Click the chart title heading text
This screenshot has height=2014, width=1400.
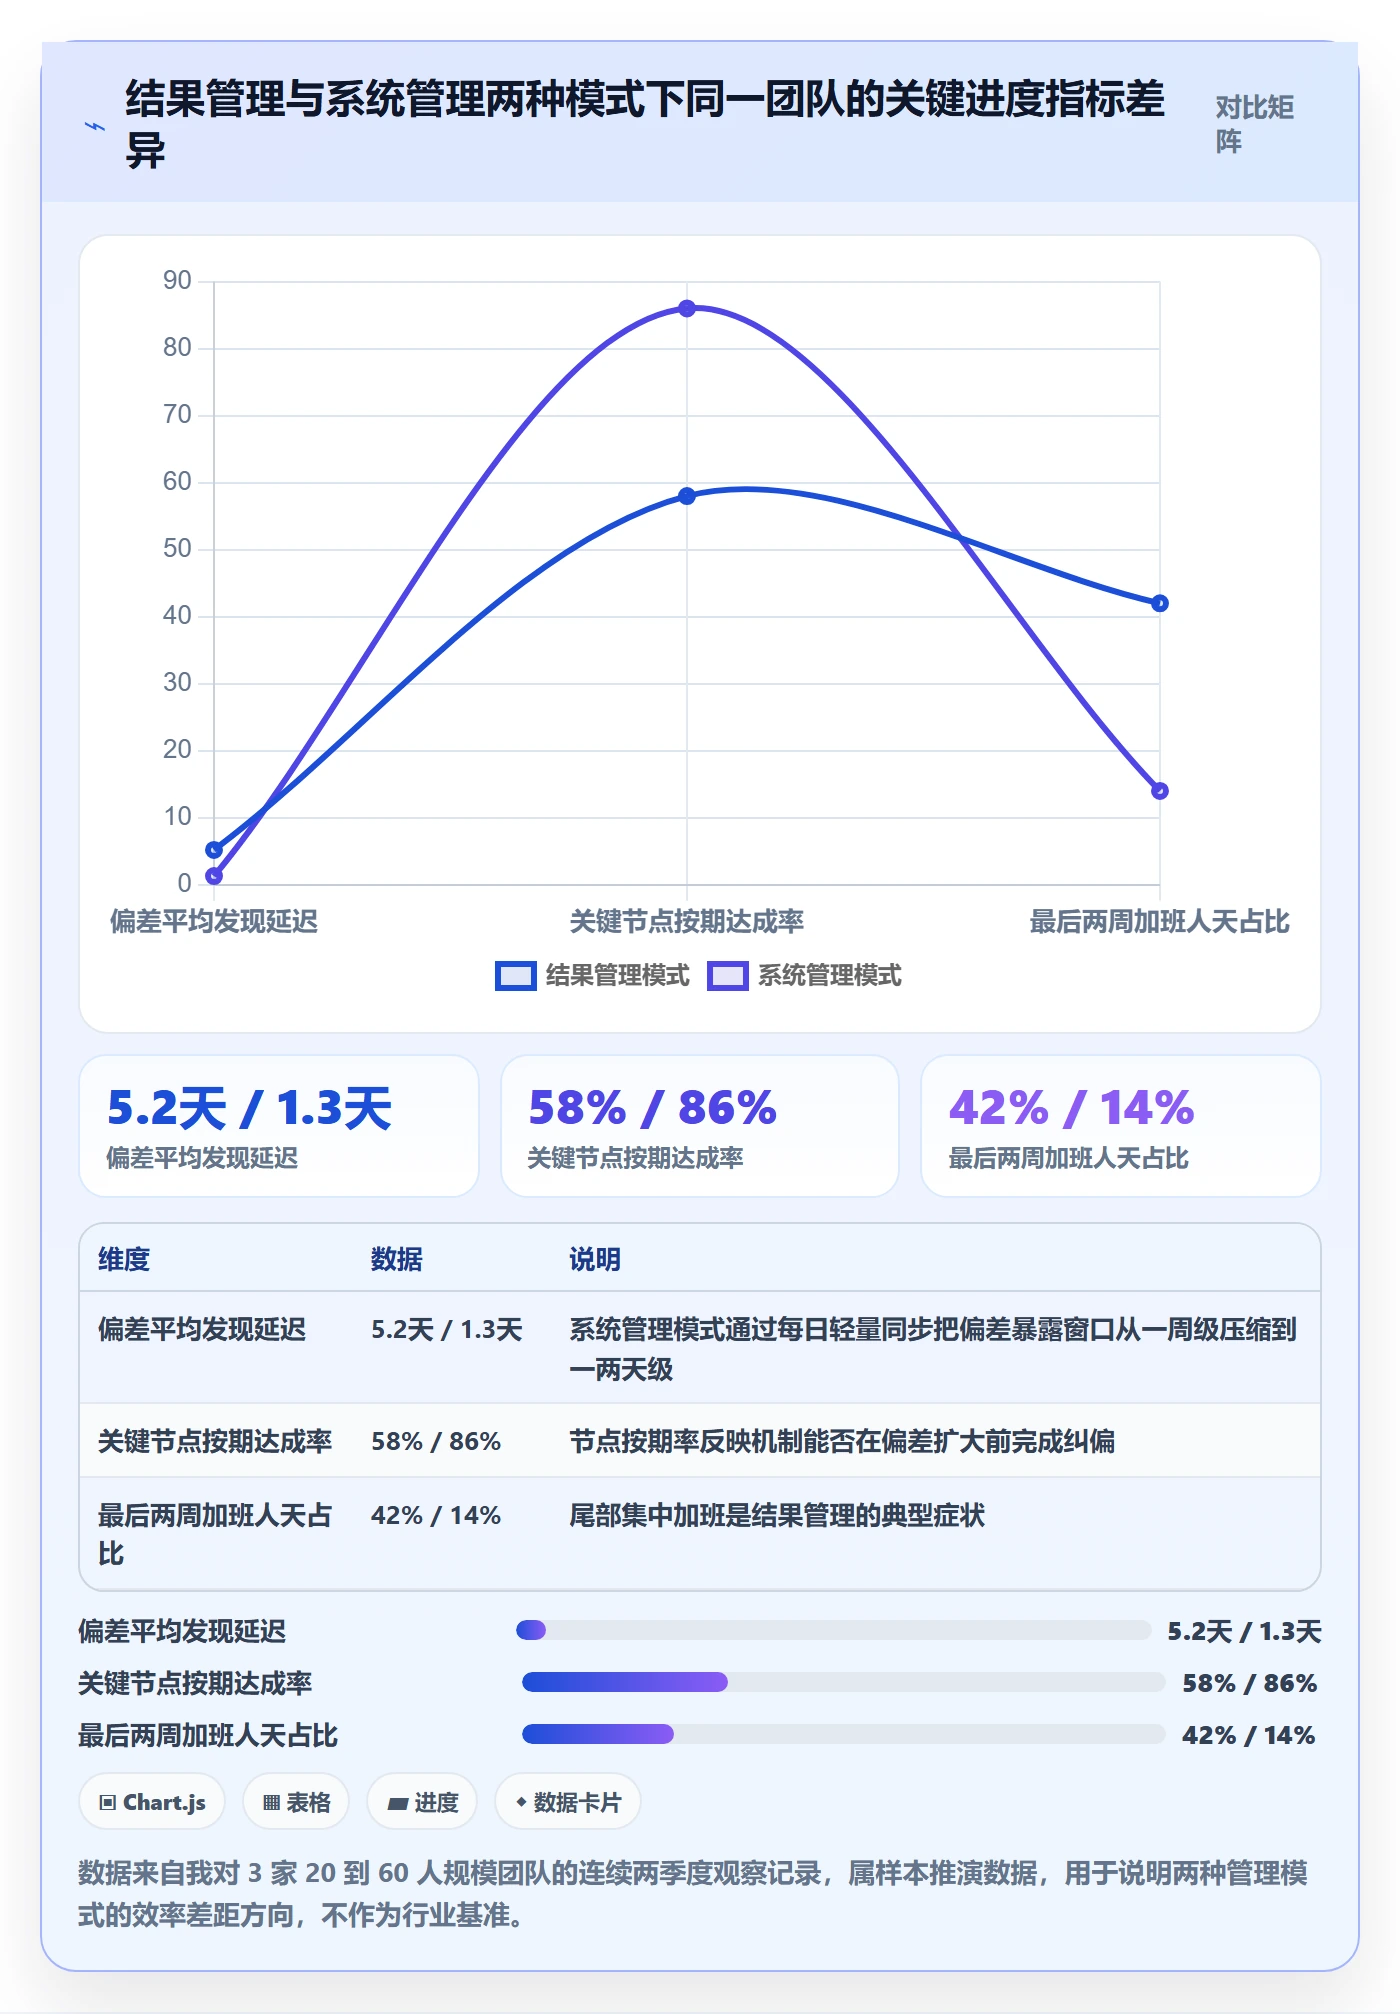point(645,125)
